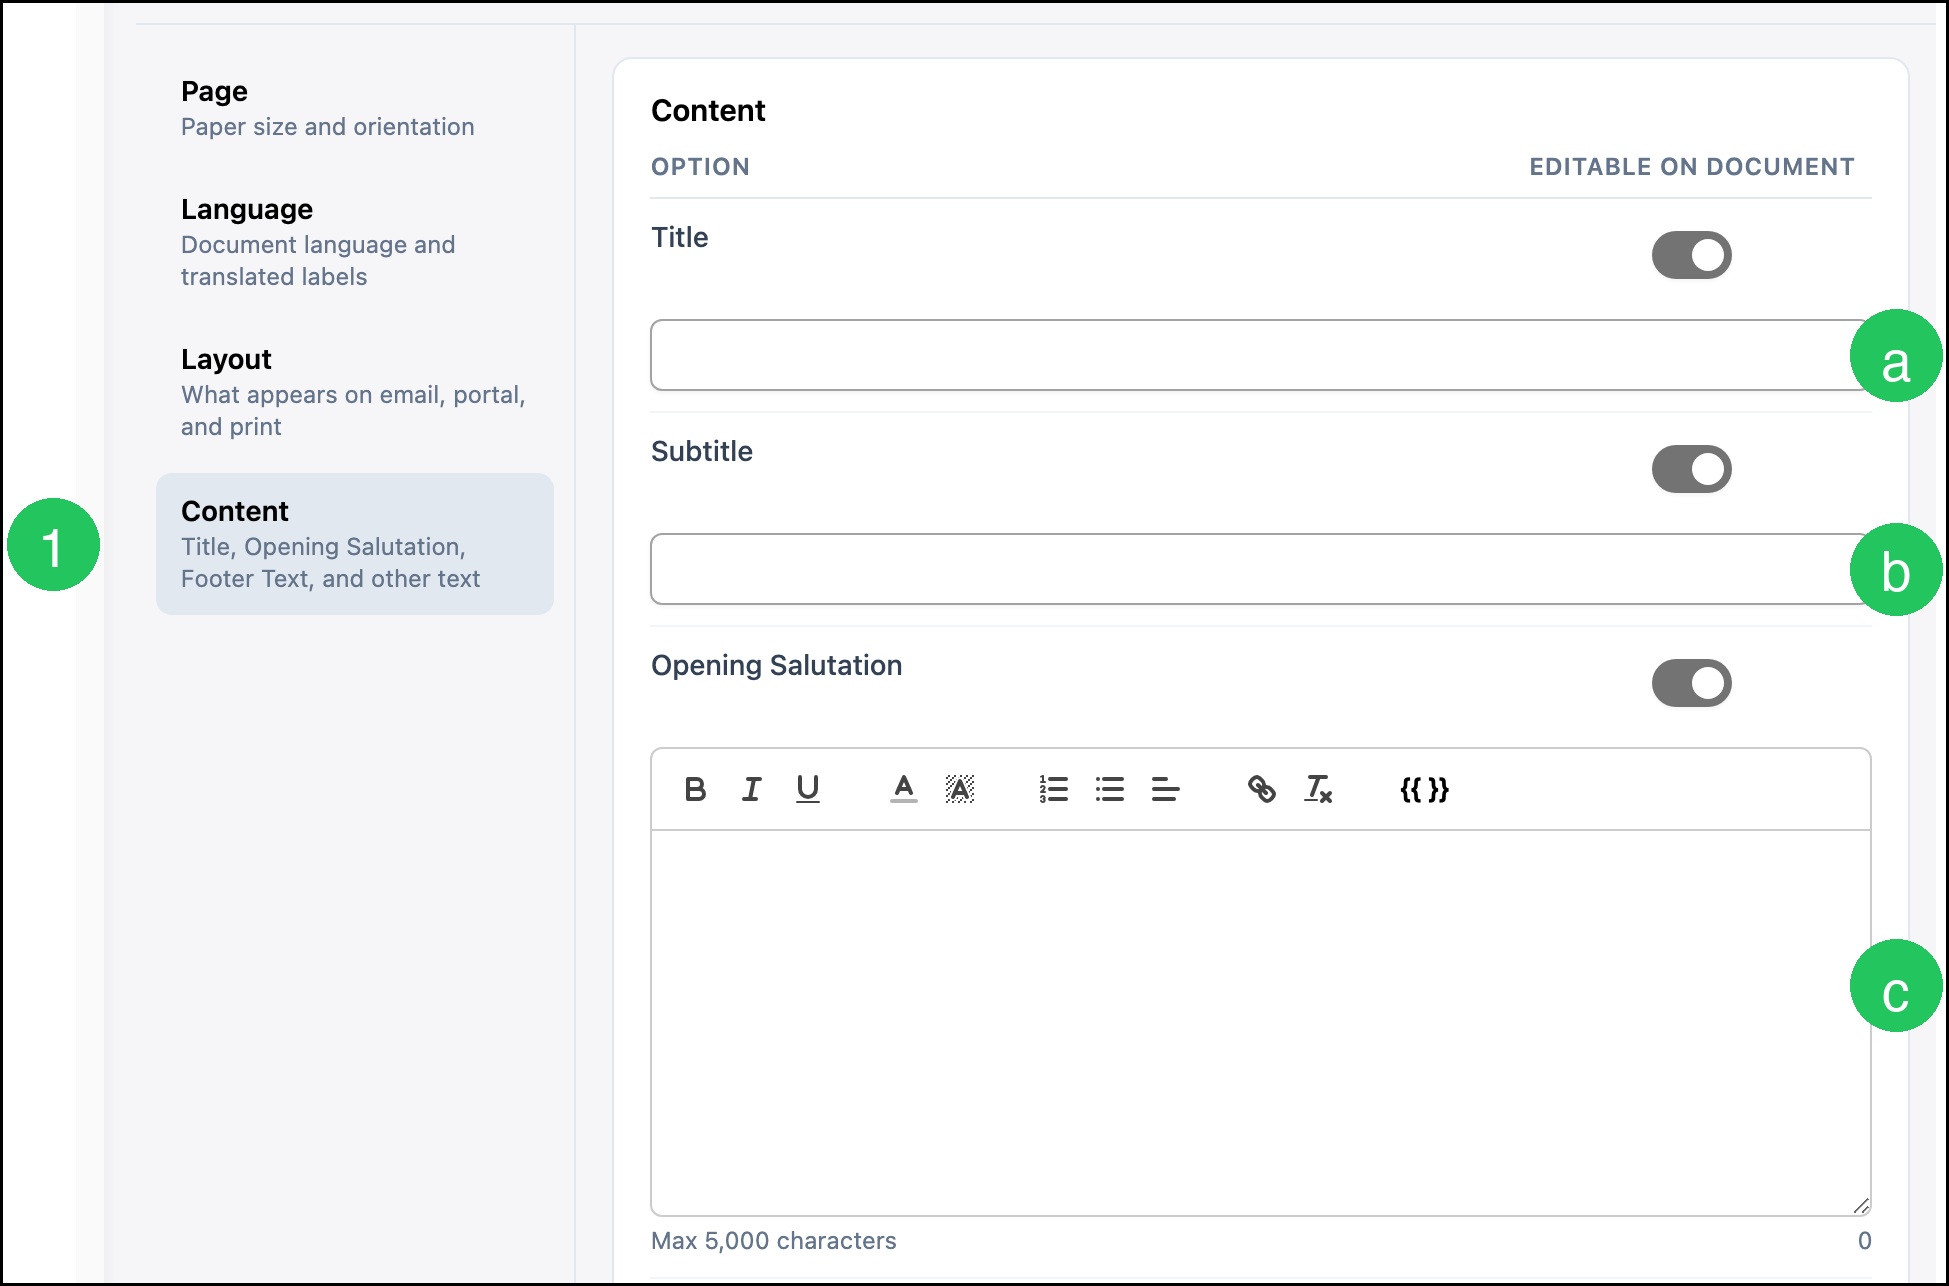Open the text color picker
The image size is (1949, 1286).
click(903, 790)
